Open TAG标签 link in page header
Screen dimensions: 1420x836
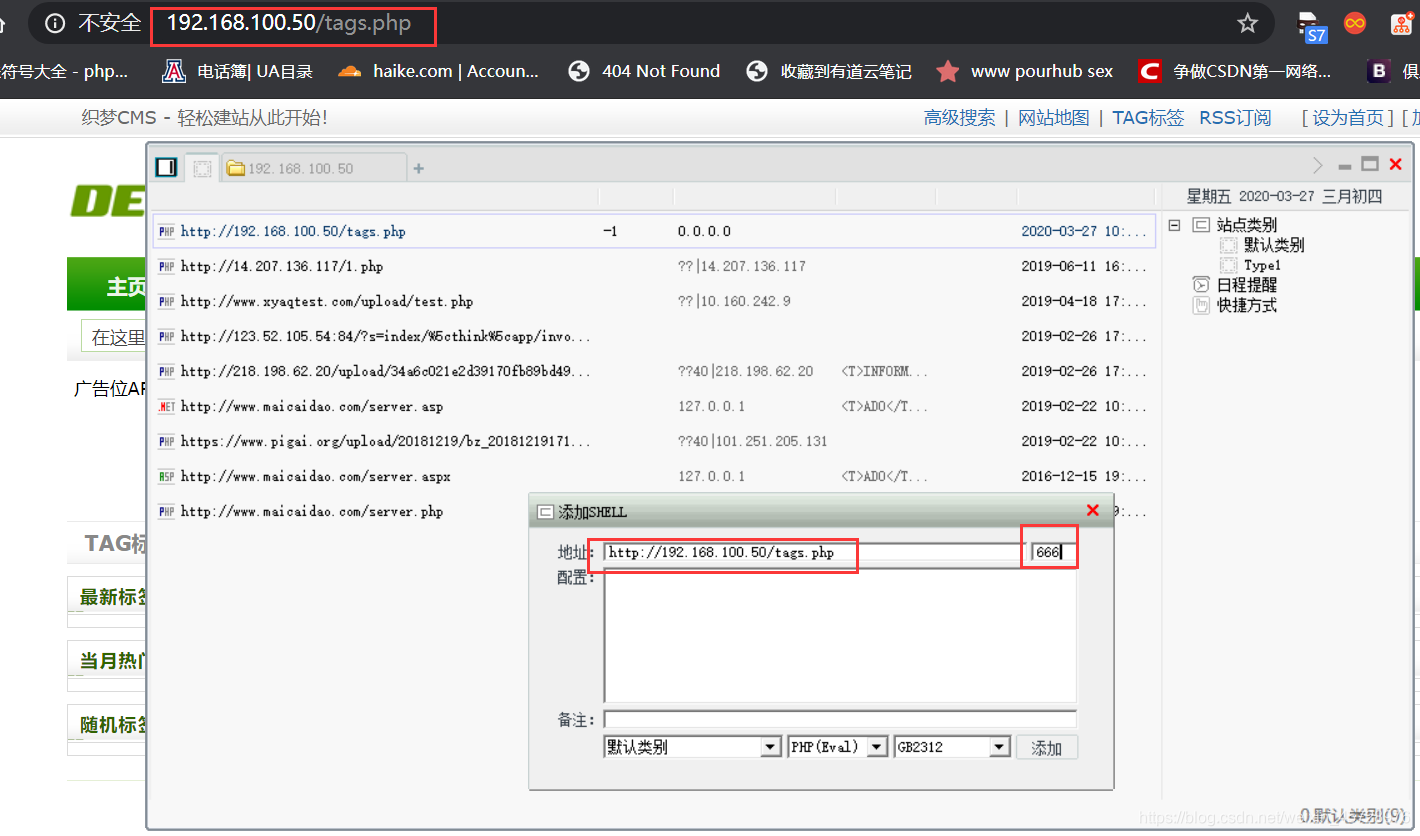click(x=1148, y=118)
